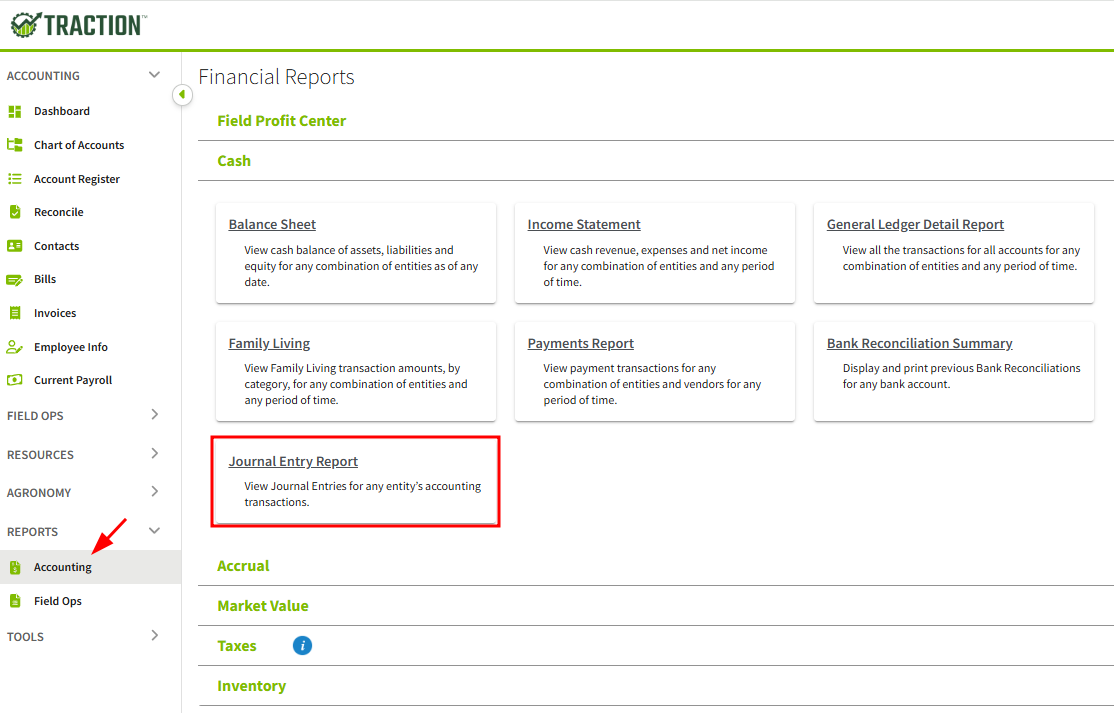Expand the Accrual reports section
Screen dimensions: 1114x713
pos(243,566)
